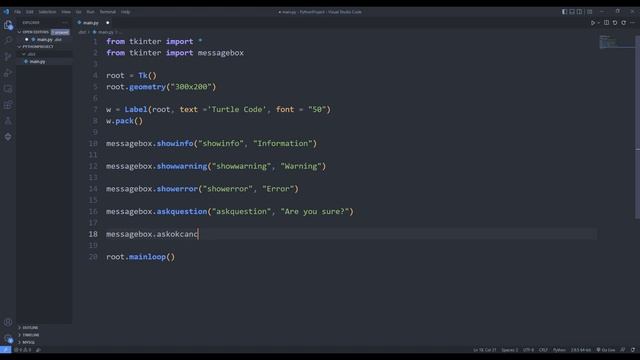Open the Customize Layout icon

tap(589, 12)
